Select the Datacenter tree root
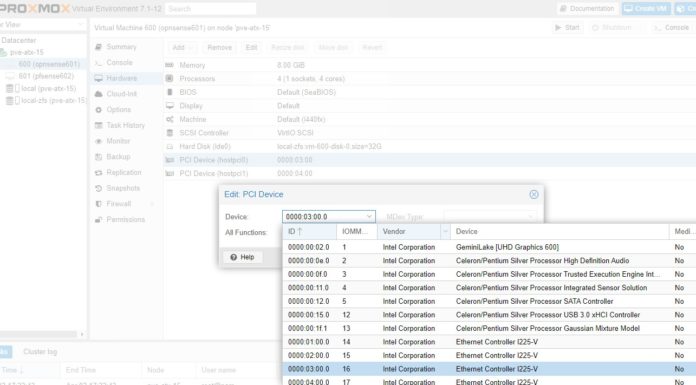Viewport: 696px width, 385px height. [x=19, y=40]
